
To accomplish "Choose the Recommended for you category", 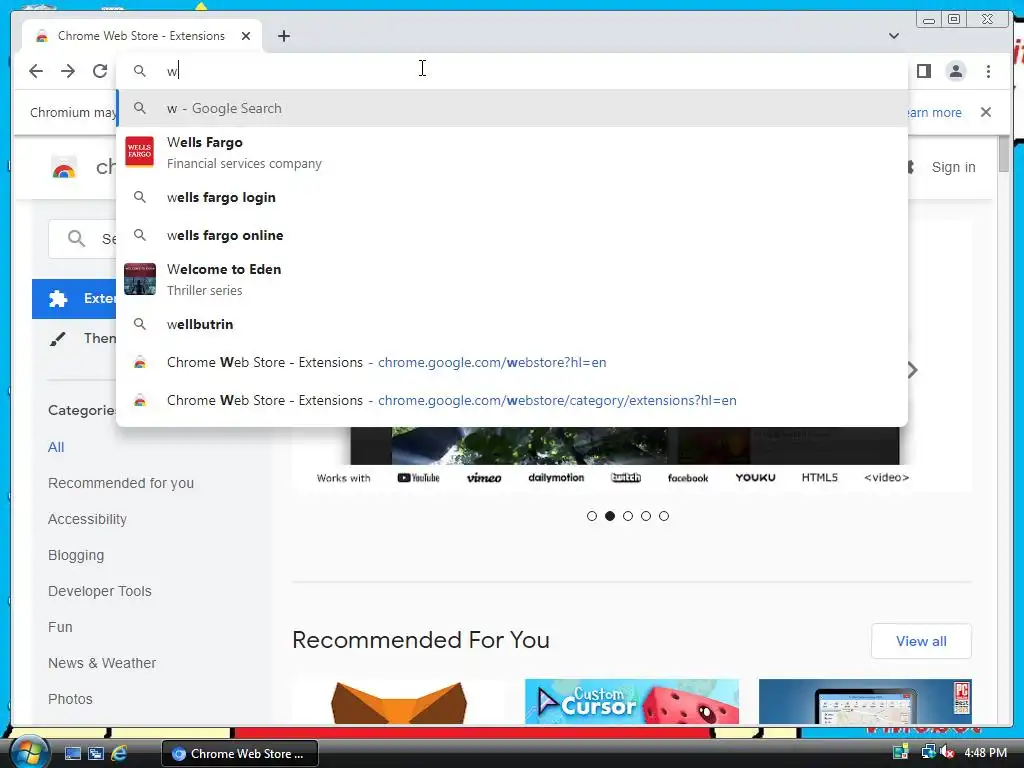I will coord(121,483).
